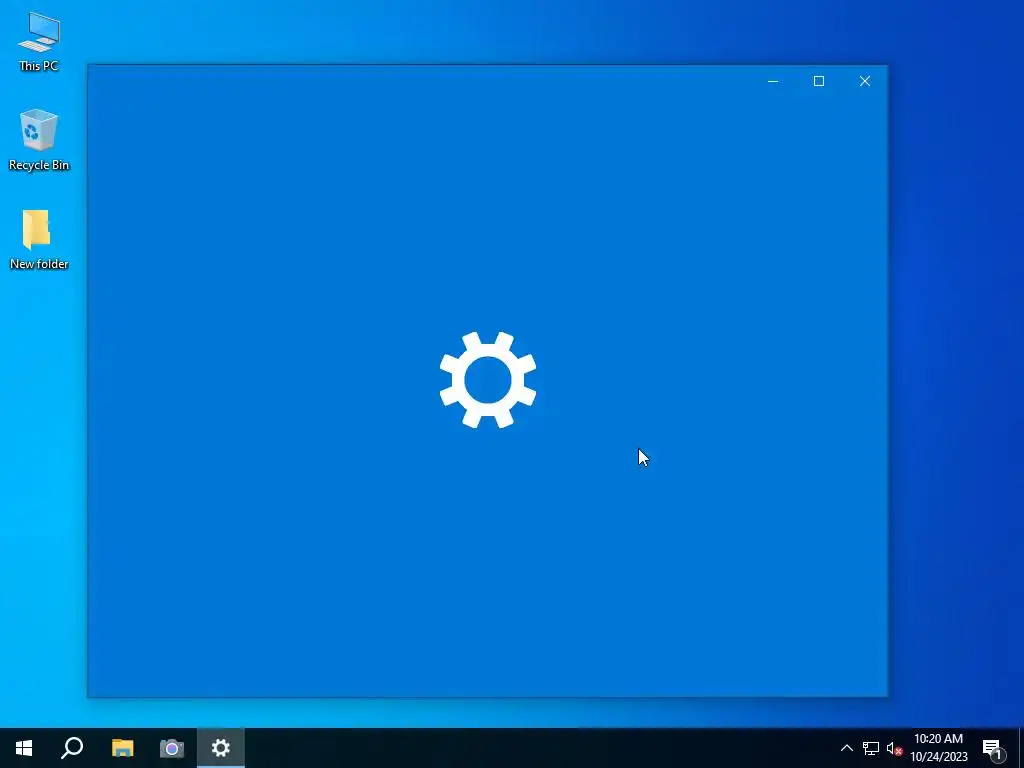1024x768 pixels.
Task: Open clock showing 10:20 AM
Action: (938, 748)
